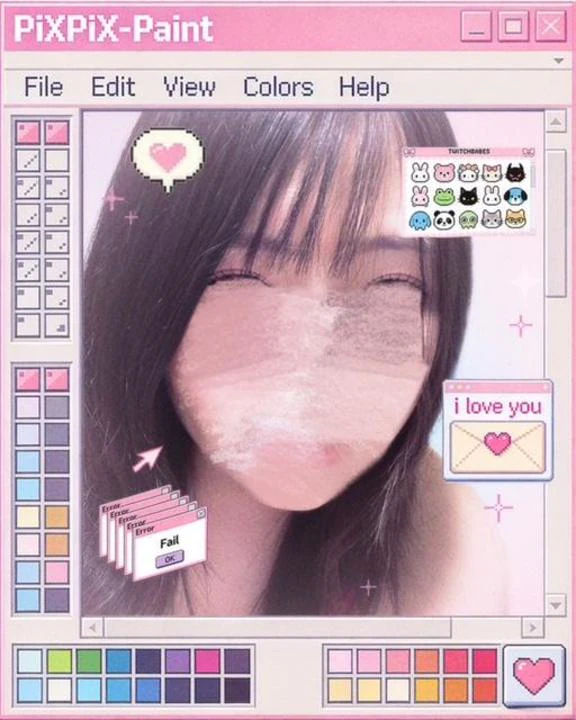Click the canvas scroll down arrow

pyautogui.click(x=556, y=605)
